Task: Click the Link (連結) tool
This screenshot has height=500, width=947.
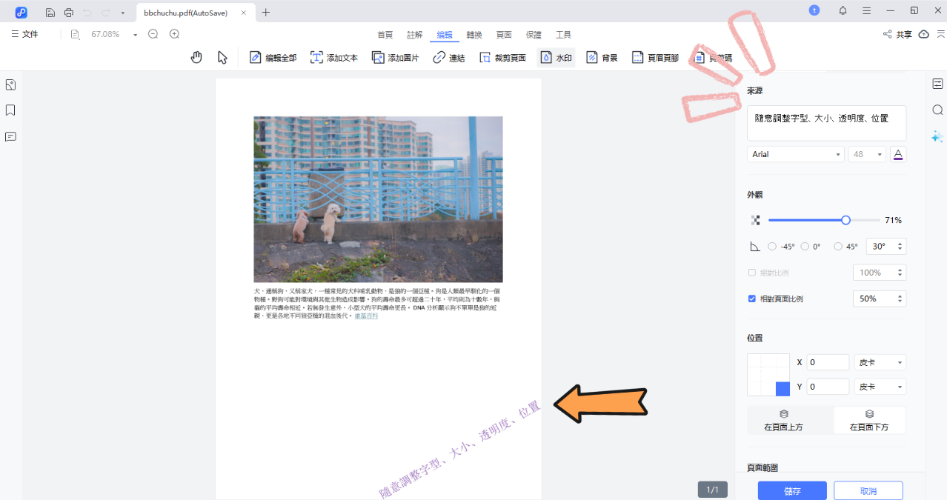Action: [449, 57]
